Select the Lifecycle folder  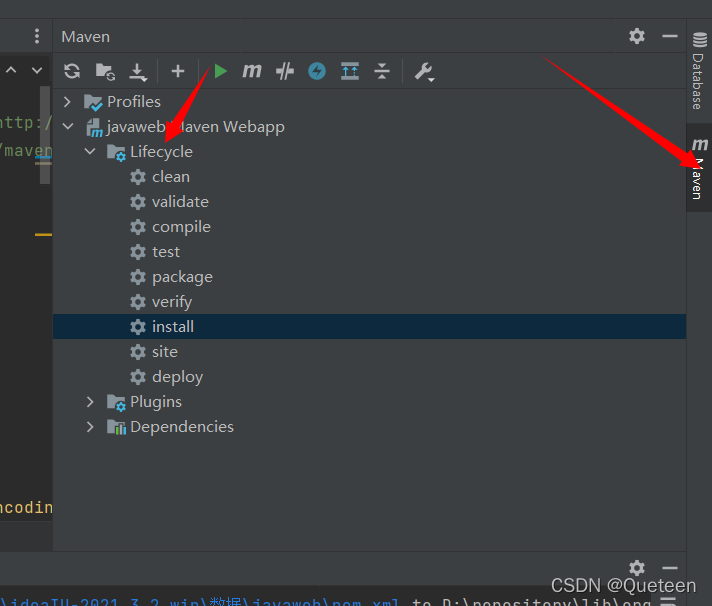point(150,152)
